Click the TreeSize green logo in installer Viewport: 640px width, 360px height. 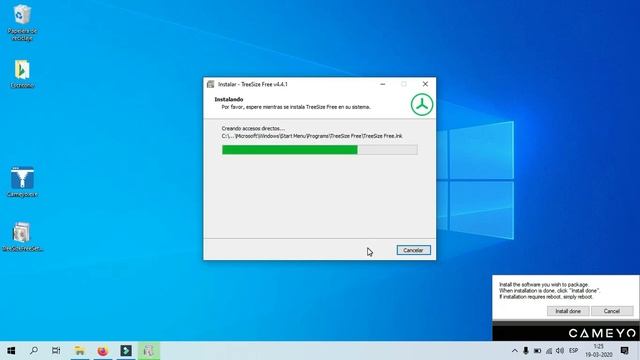(x=422, y=104)
